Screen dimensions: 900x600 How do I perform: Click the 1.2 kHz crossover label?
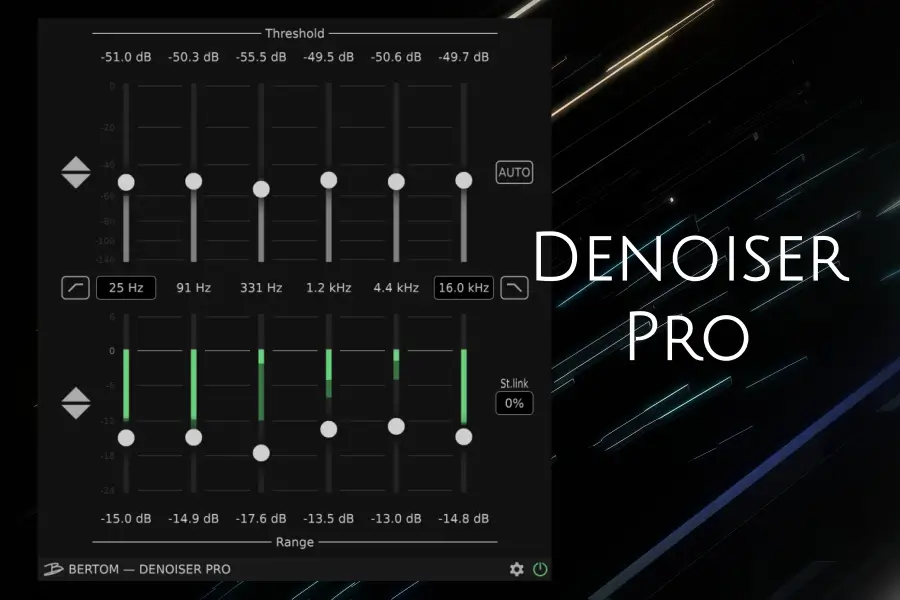click(328, 288)
